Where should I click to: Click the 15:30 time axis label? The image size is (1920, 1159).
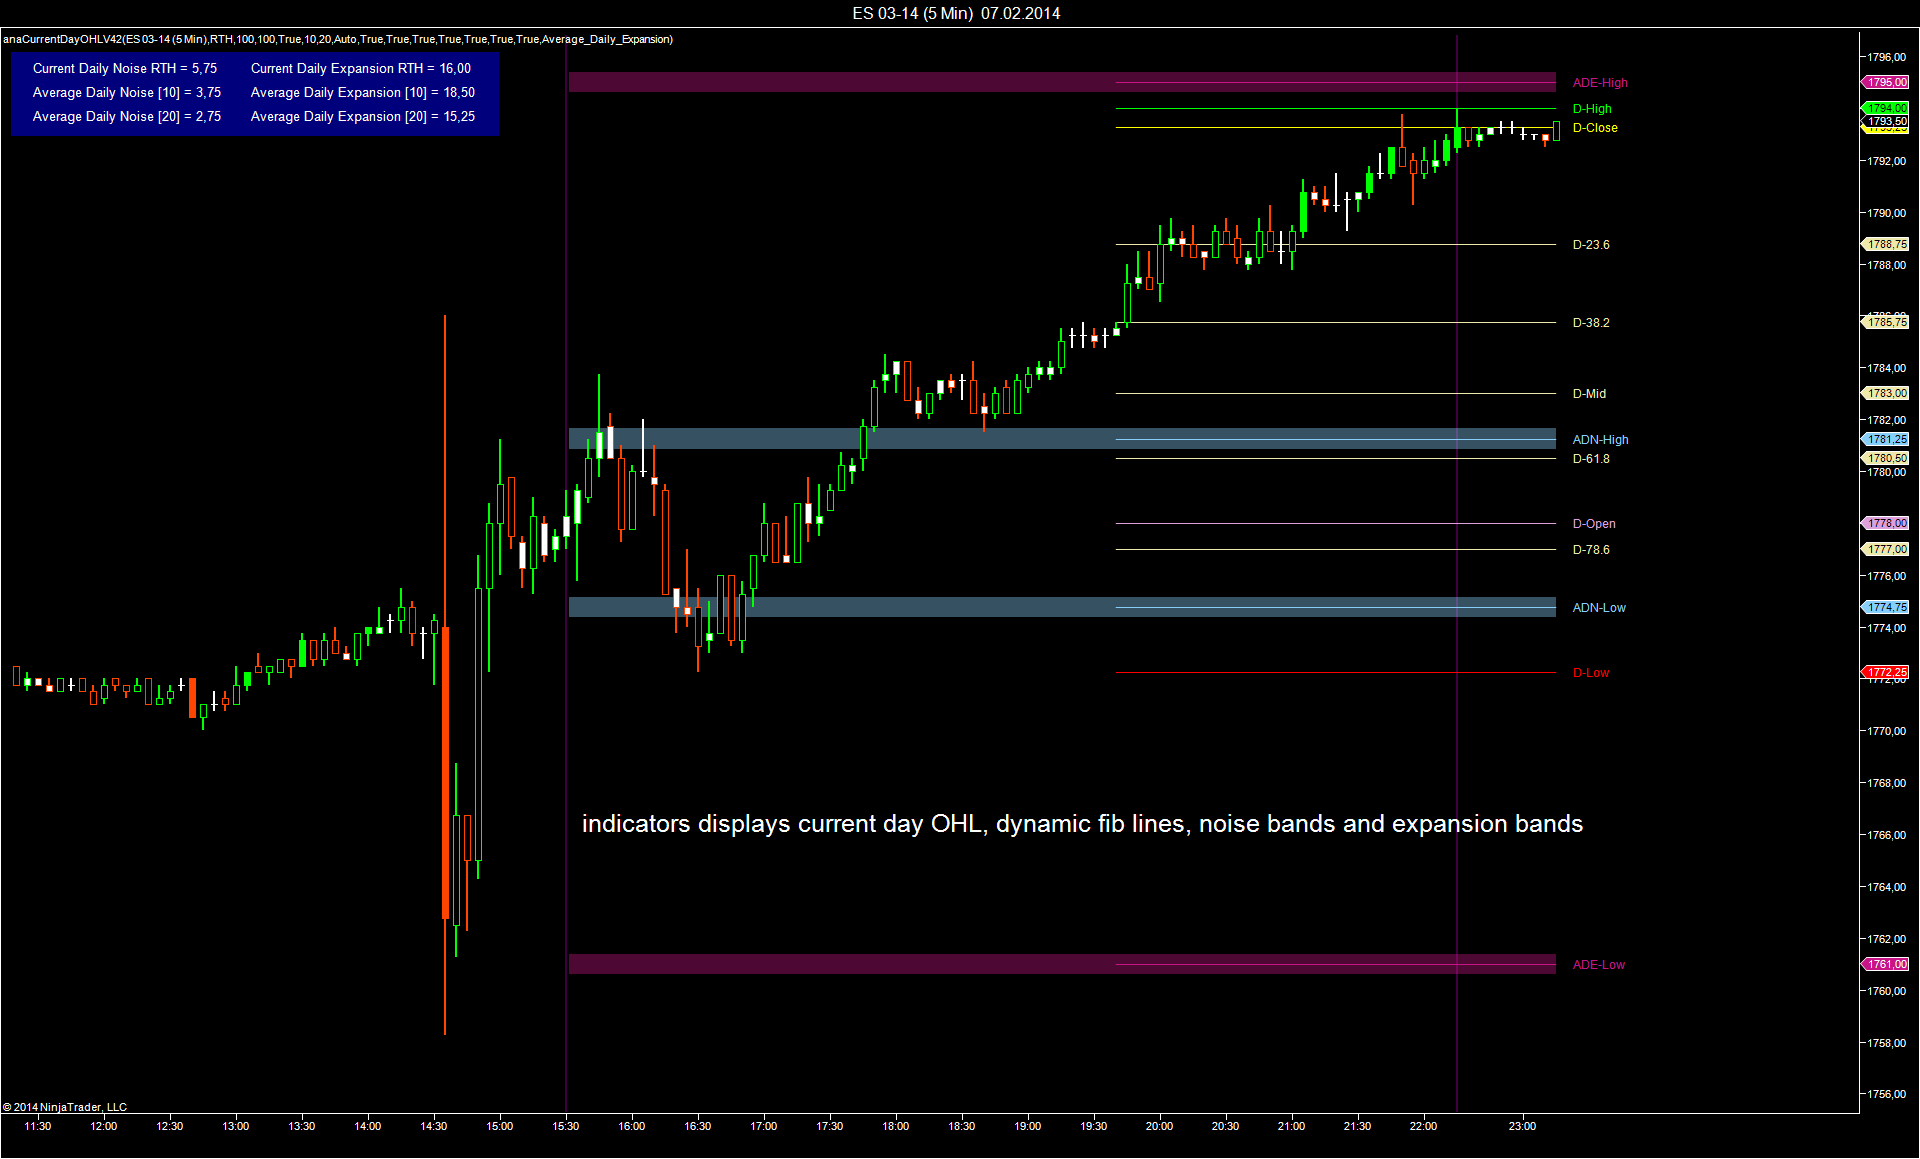coord(565,1126)
